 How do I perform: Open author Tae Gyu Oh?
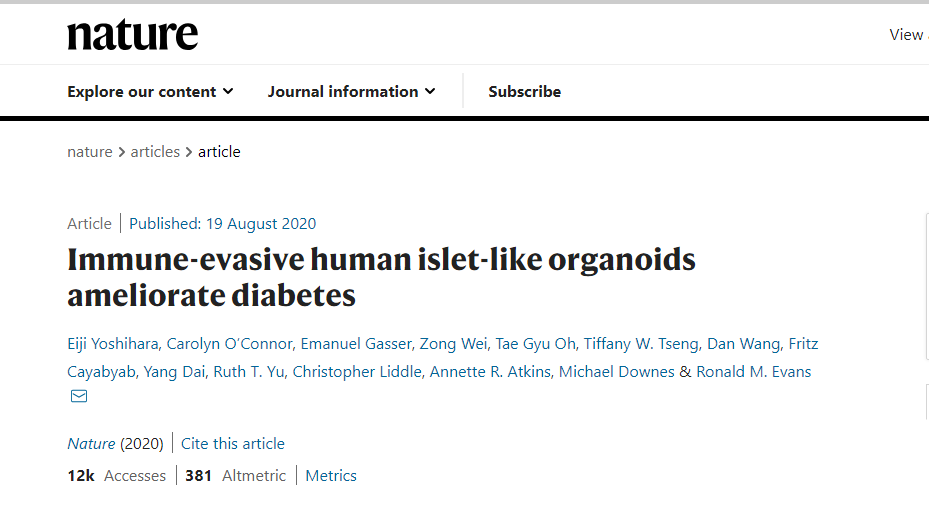[536, 344]
